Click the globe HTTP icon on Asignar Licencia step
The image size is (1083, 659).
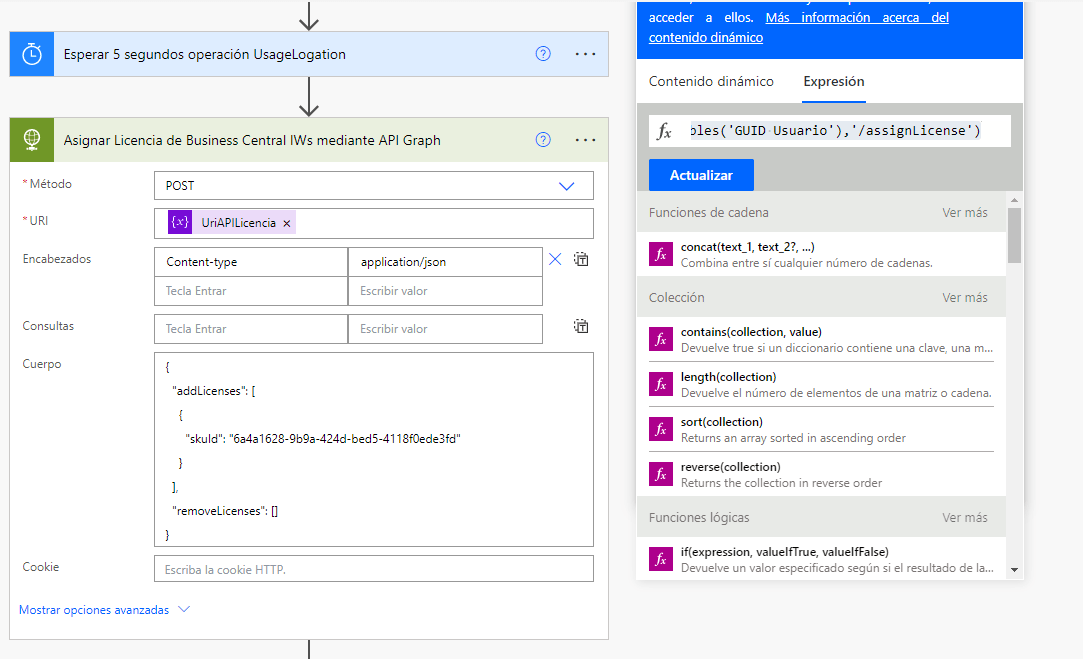click(32, 140)
